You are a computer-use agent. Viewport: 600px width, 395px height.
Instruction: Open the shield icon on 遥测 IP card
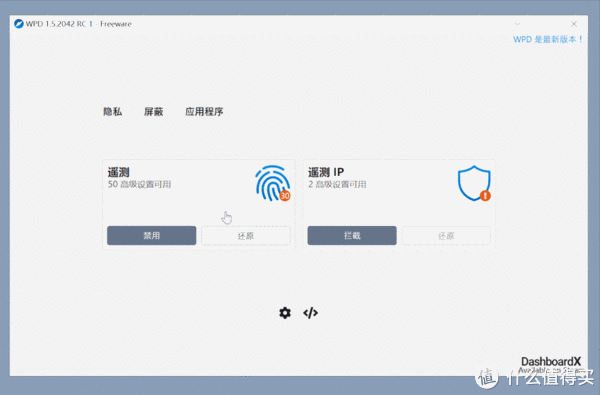coord(474,183)
